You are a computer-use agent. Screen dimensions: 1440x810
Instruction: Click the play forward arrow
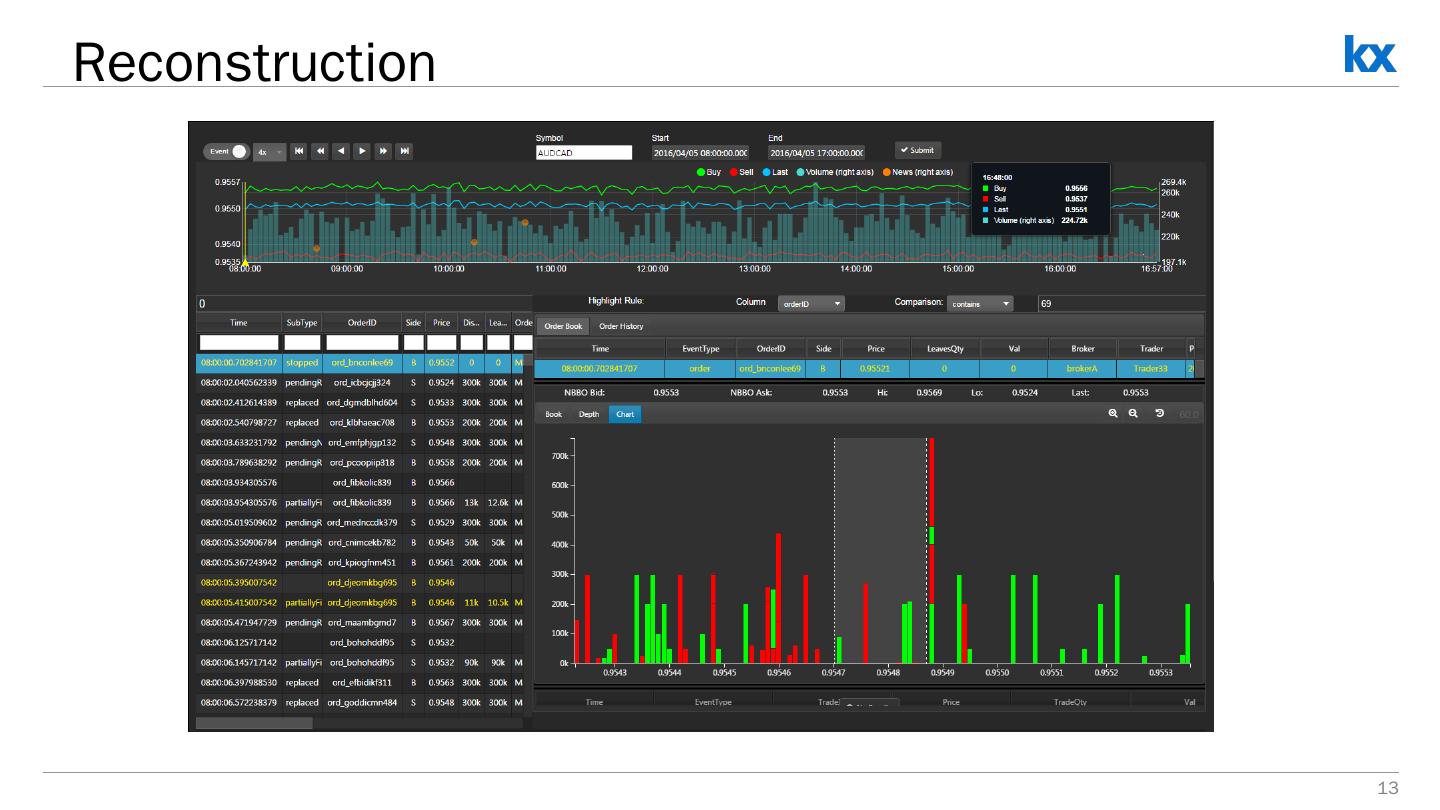[362, 152]
